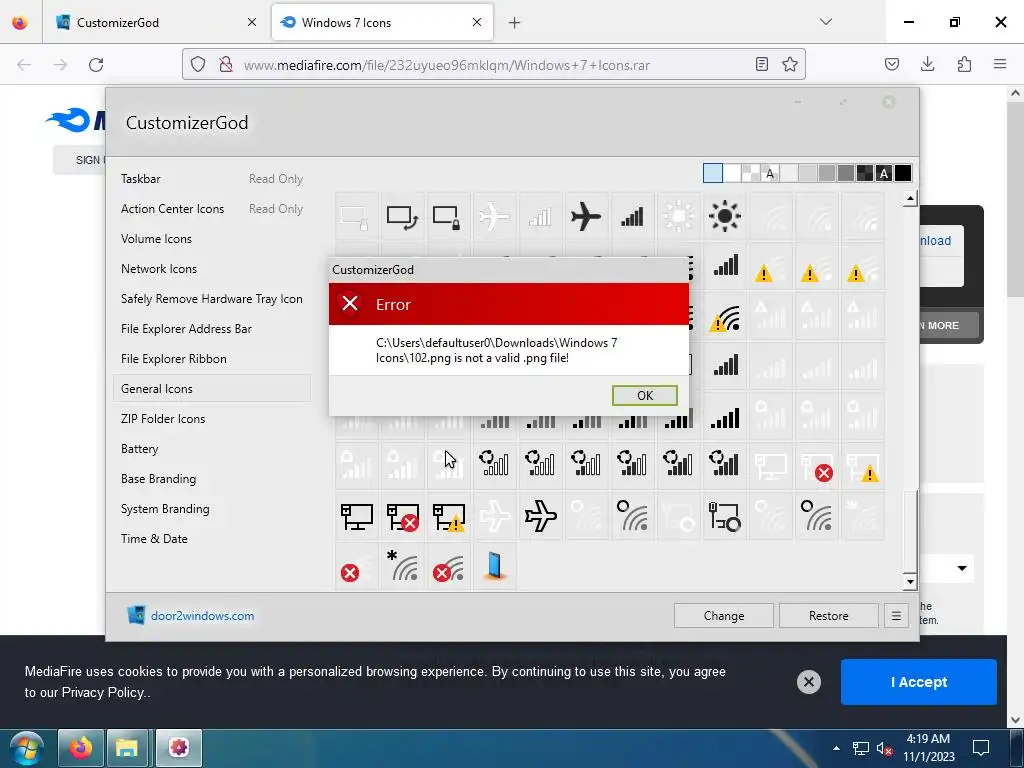Image resolution: width=1024 pixels, height=768 pixels.
Task: Select the black network monitor with warning triangle
Action: point(447,517)
